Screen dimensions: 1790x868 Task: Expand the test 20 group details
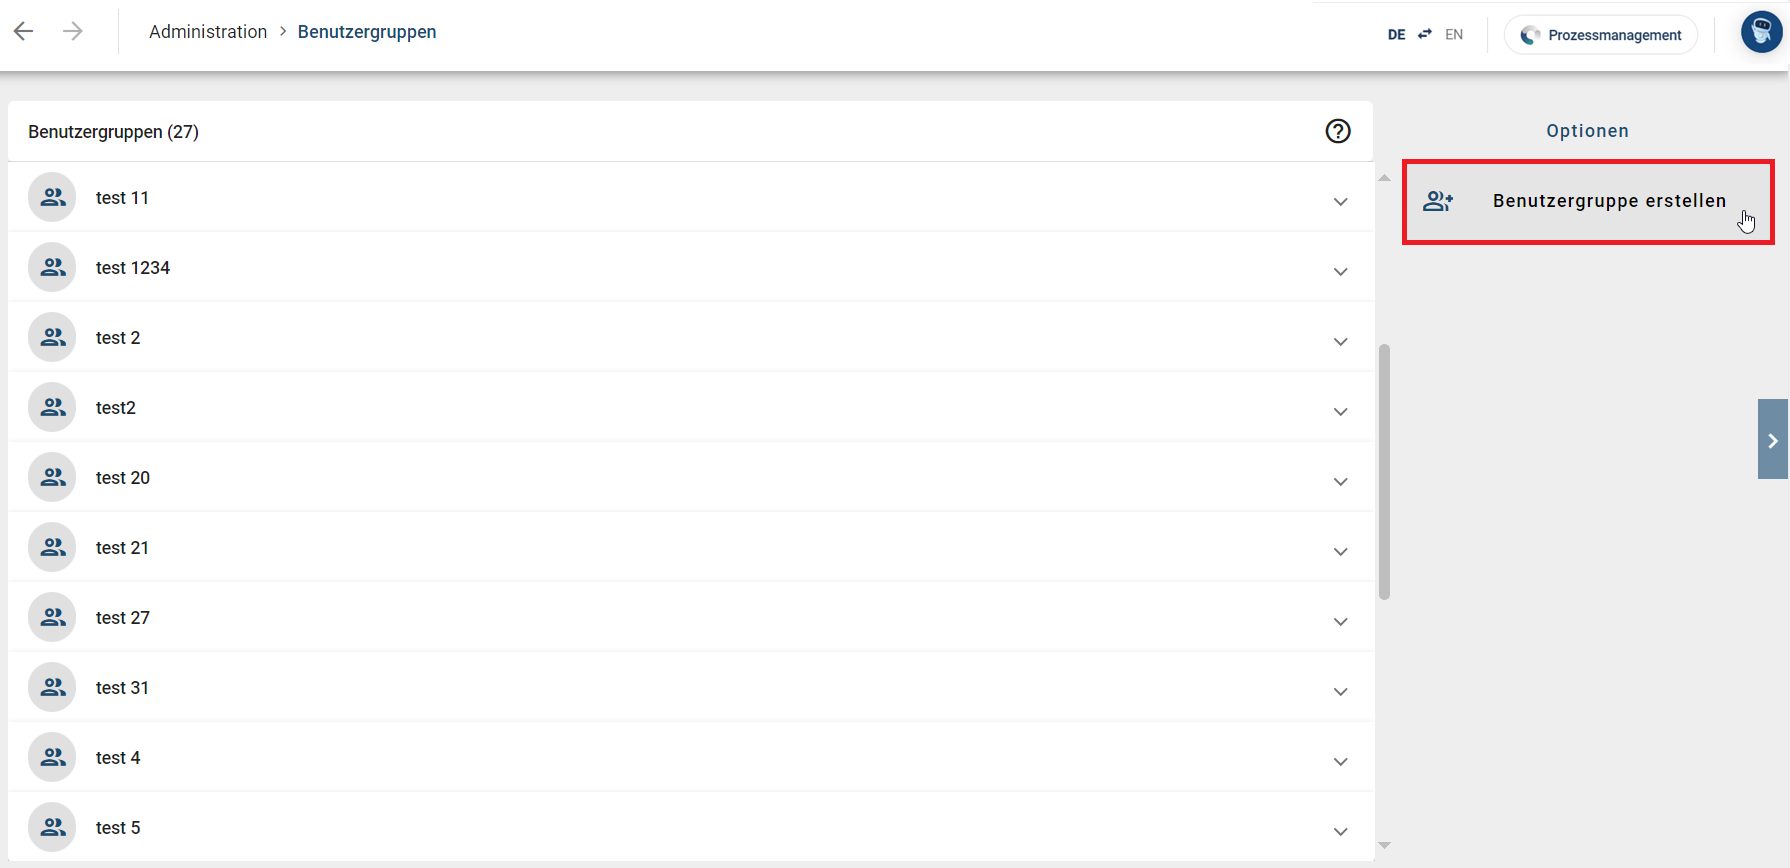(x=1340, y=481)
